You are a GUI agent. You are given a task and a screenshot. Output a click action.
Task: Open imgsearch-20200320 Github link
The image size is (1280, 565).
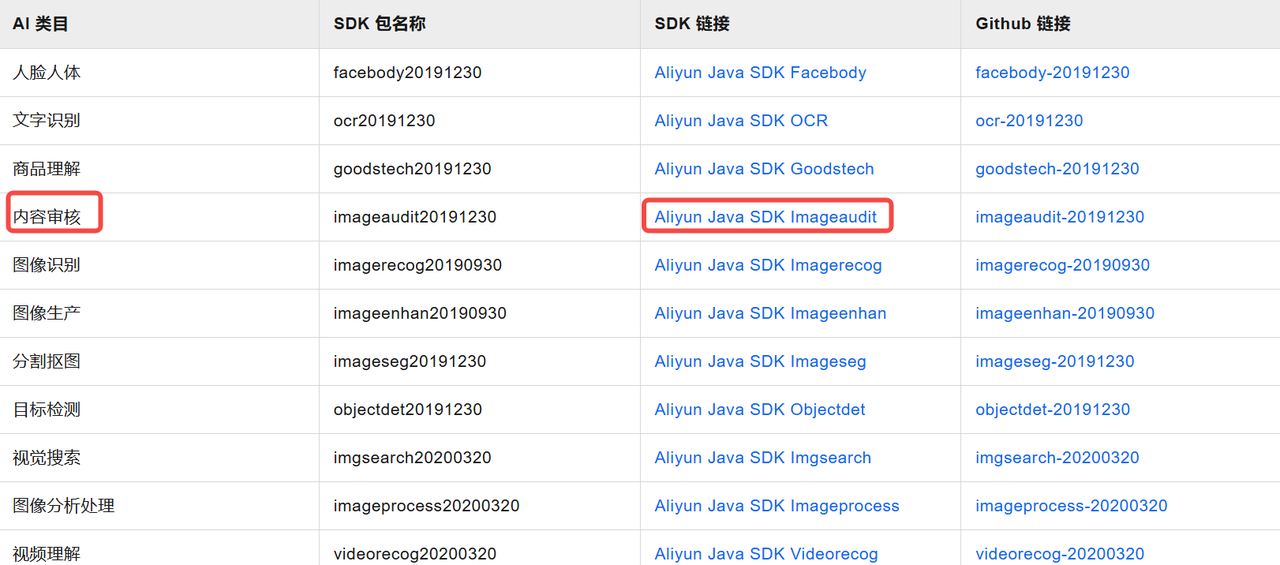coord(1058,457)
